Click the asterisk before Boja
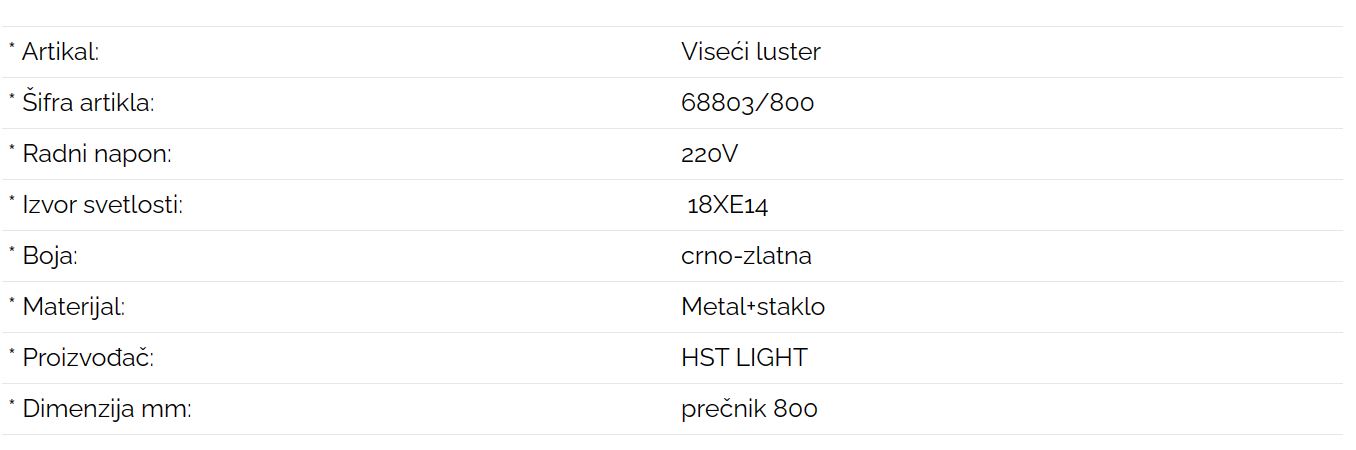Image resolution: width=1356 pixels, height=450 pixels. coord(12,252)
